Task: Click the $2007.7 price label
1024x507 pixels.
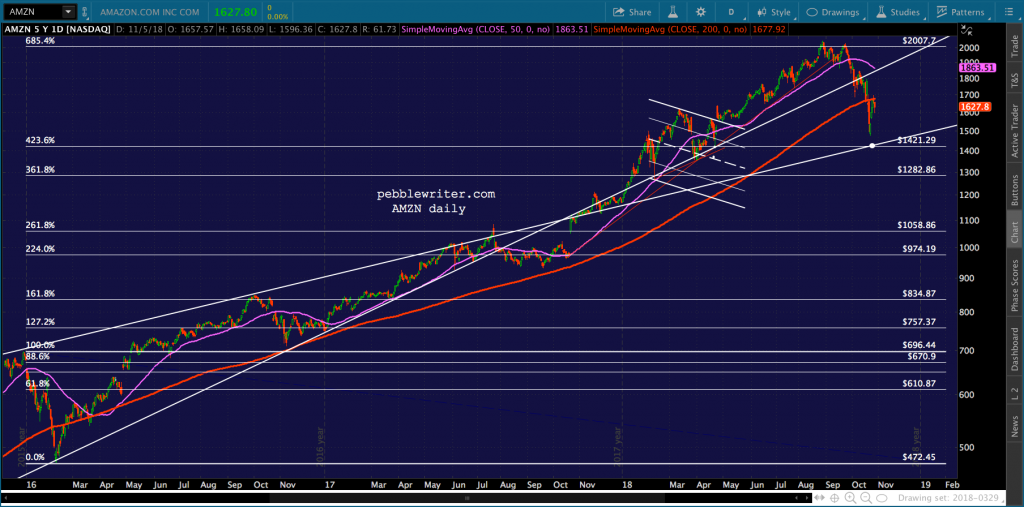Action: [919, 41]
